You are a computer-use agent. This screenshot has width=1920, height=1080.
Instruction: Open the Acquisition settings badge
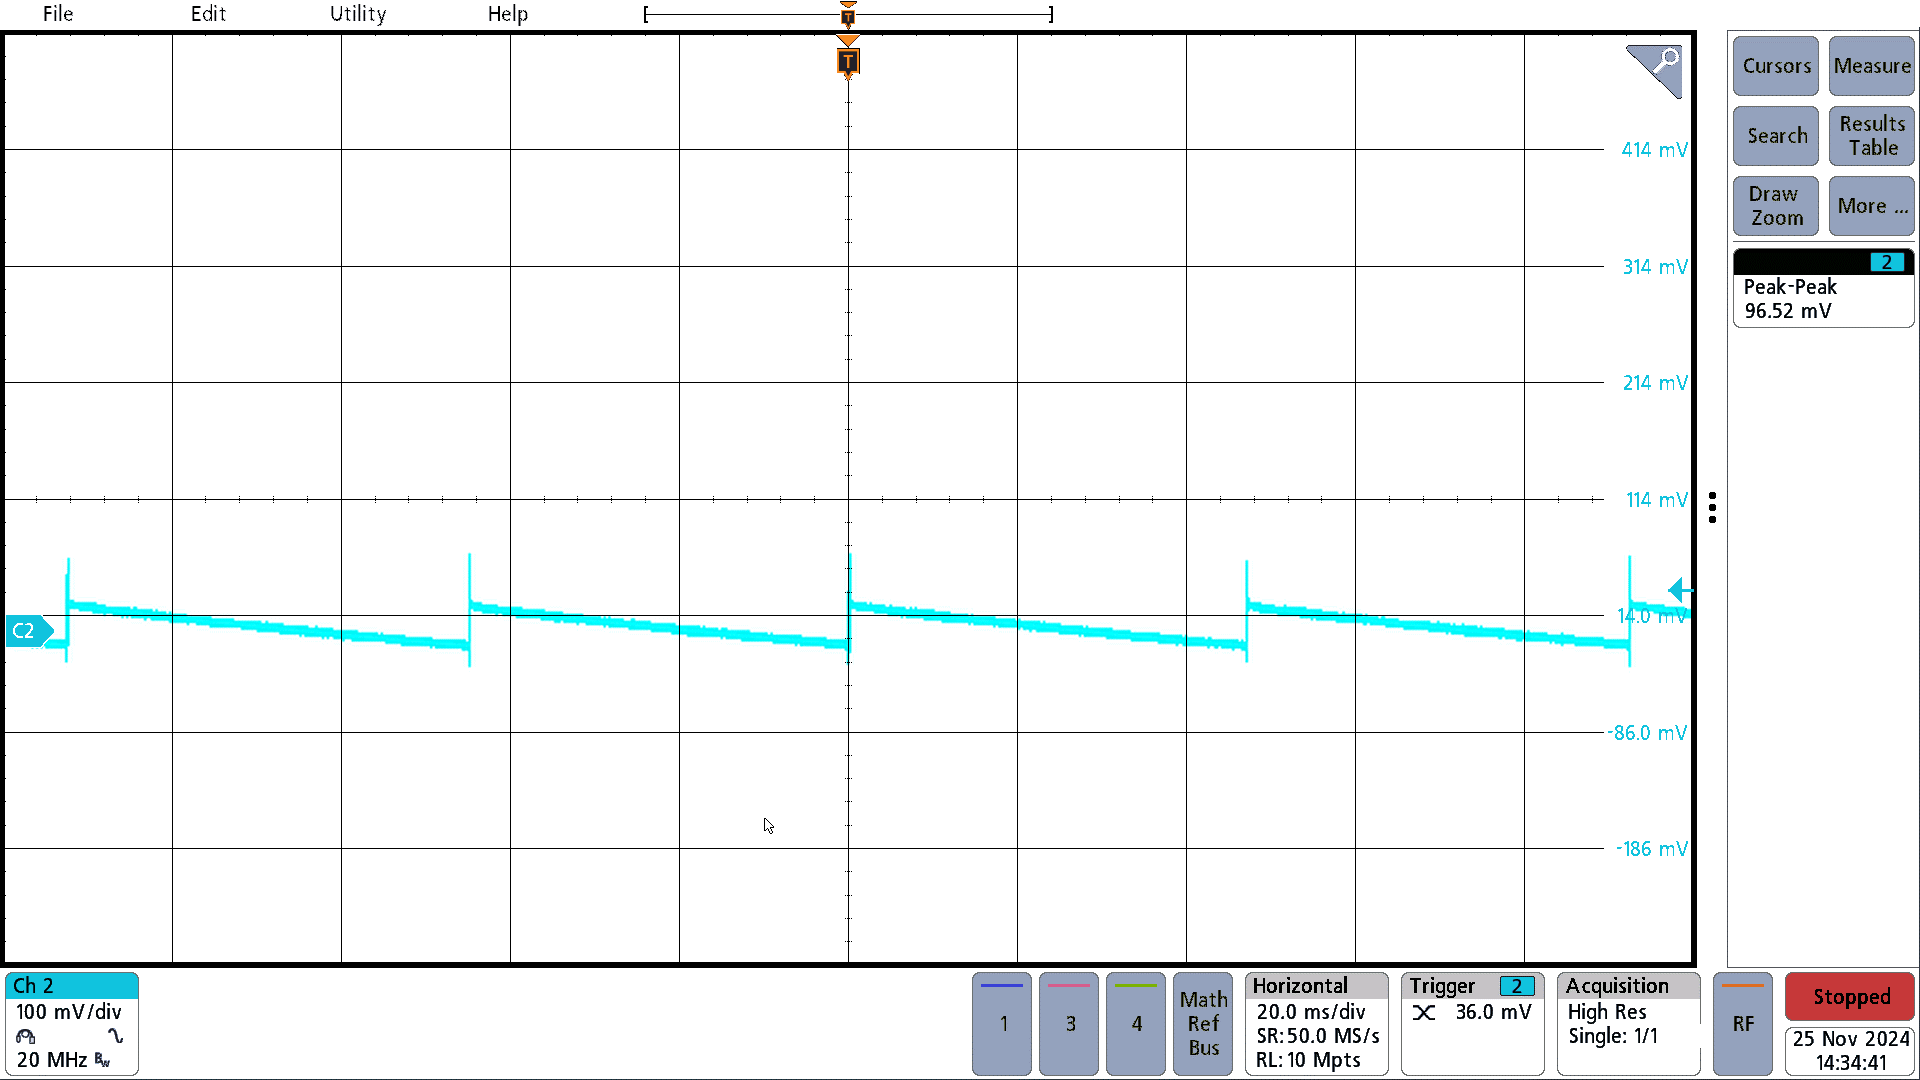coord(1629,1024)
